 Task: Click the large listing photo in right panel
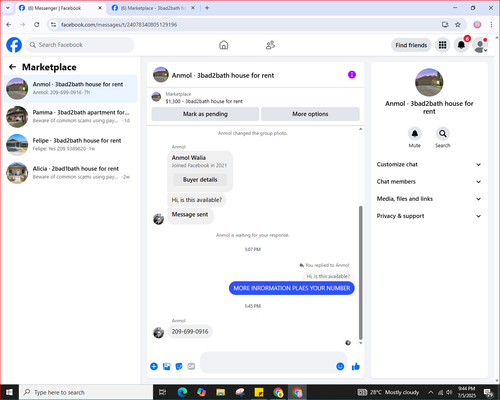pos(429,82)
